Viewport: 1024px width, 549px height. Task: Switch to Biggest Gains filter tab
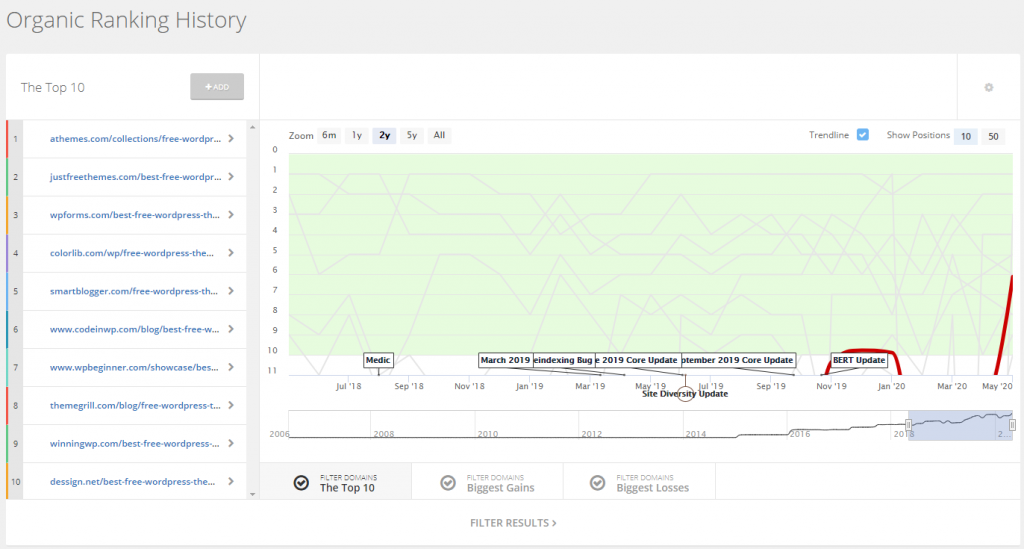[x=500, y=483]
